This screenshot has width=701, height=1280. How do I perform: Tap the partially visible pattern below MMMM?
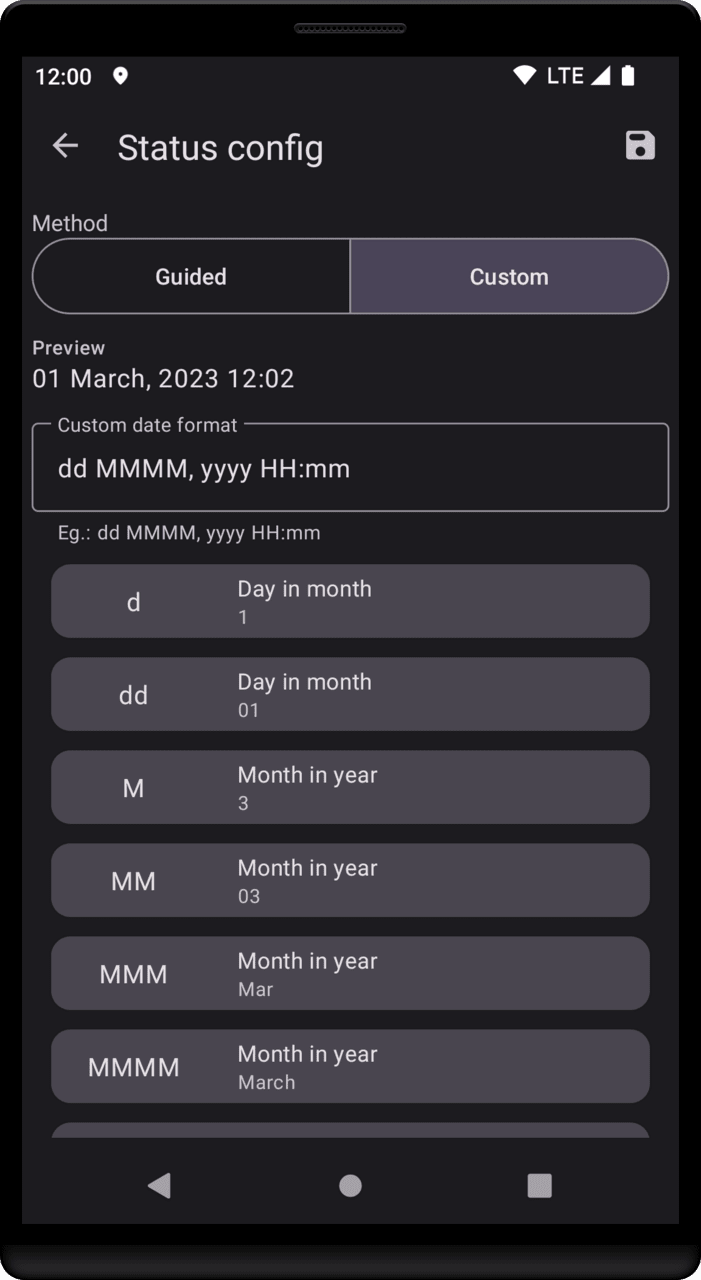click(x=350, y=1130)
